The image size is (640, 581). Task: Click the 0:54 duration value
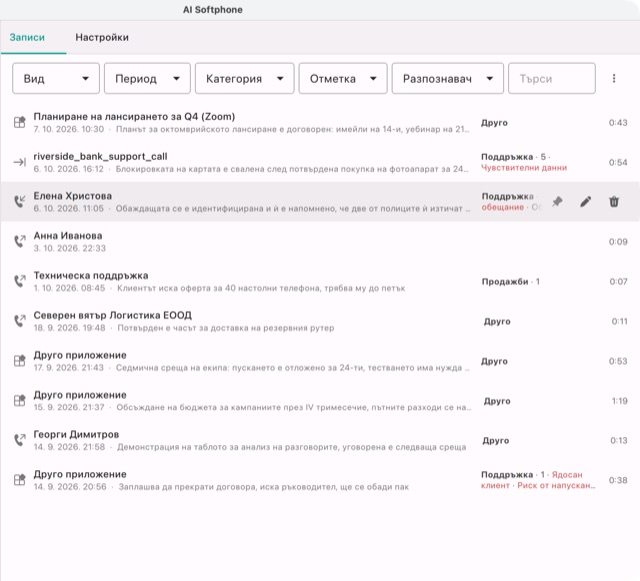click(618, 163)
